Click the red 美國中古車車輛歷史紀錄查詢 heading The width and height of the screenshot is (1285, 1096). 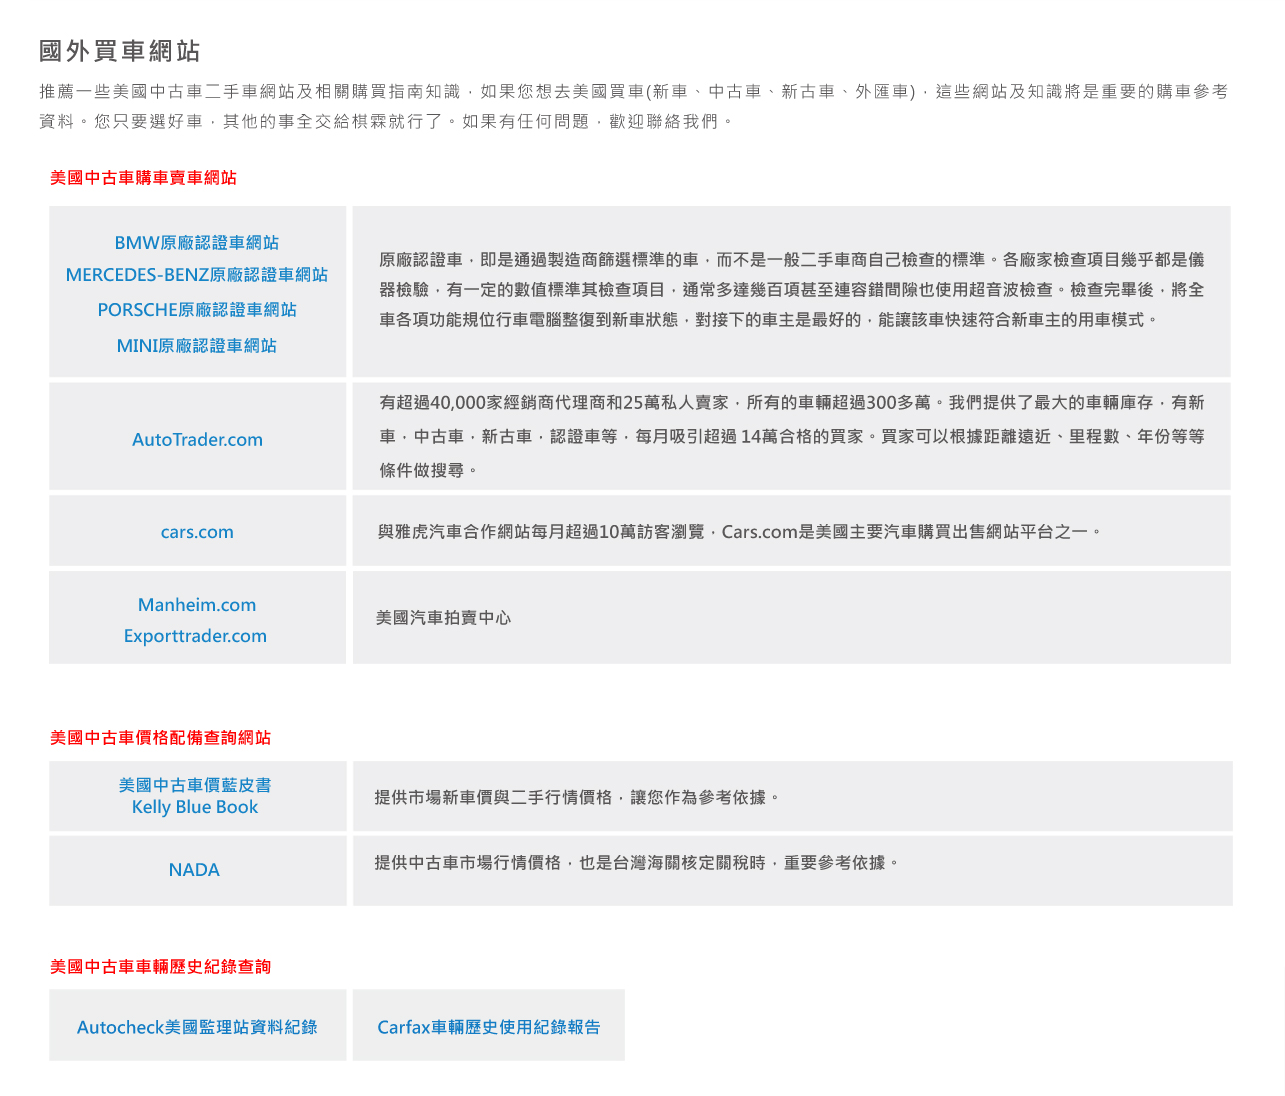point(160,967)
